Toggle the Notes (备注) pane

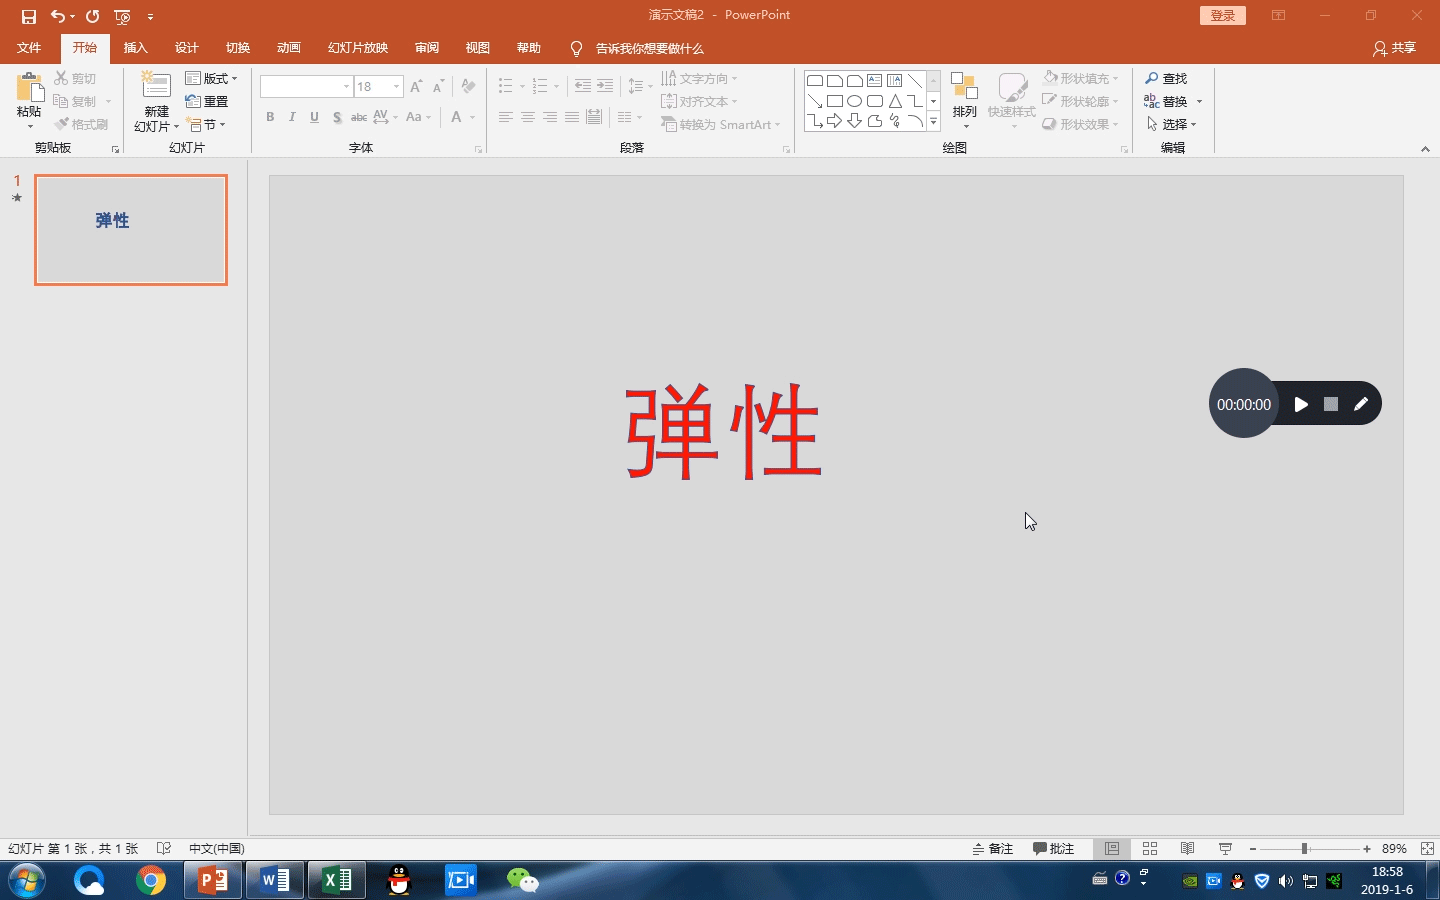(993, 849)
